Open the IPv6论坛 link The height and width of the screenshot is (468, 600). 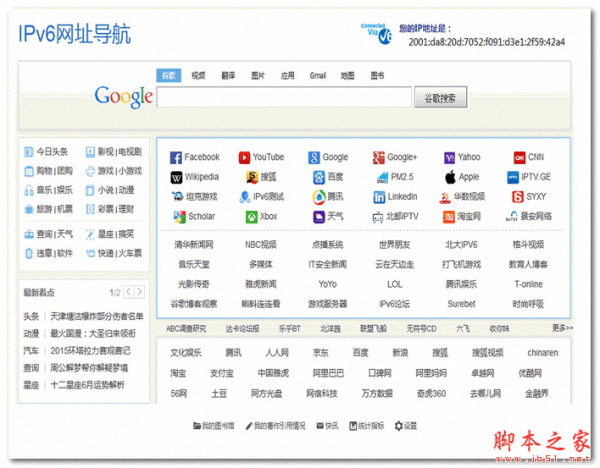point(395,304)
